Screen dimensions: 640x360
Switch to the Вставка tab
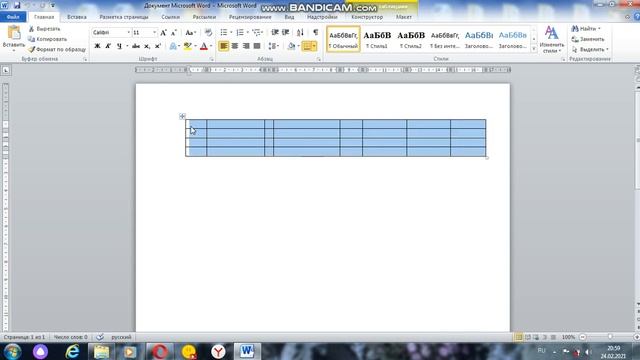77,17
